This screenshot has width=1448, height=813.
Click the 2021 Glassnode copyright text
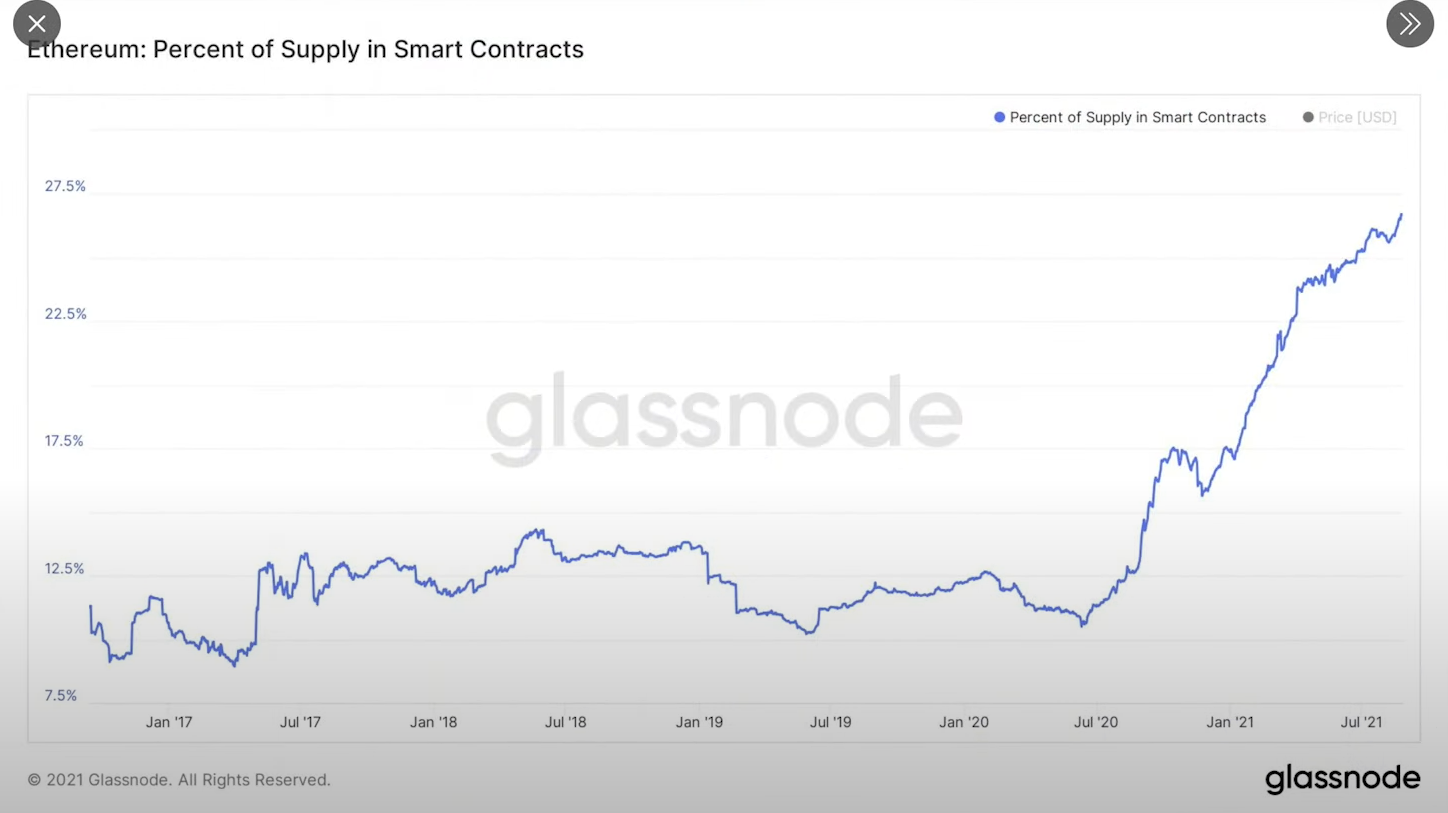[x=179, y=780]
